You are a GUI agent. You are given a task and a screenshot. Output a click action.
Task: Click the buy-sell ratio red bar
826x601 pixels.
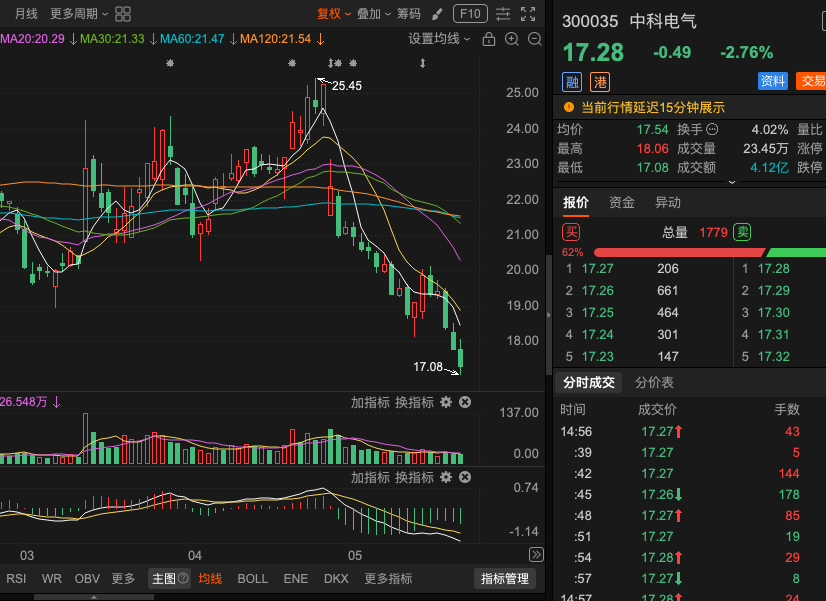coord(678,252)
